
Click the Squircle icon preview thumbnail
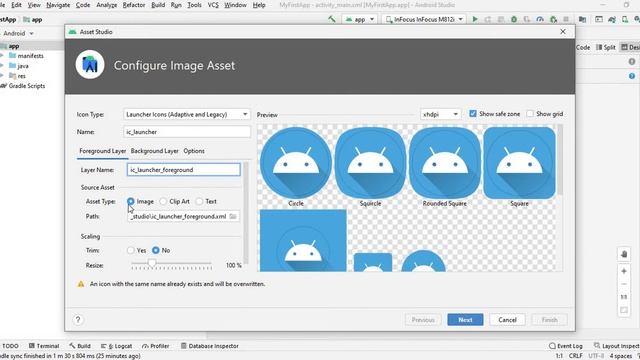370,163
